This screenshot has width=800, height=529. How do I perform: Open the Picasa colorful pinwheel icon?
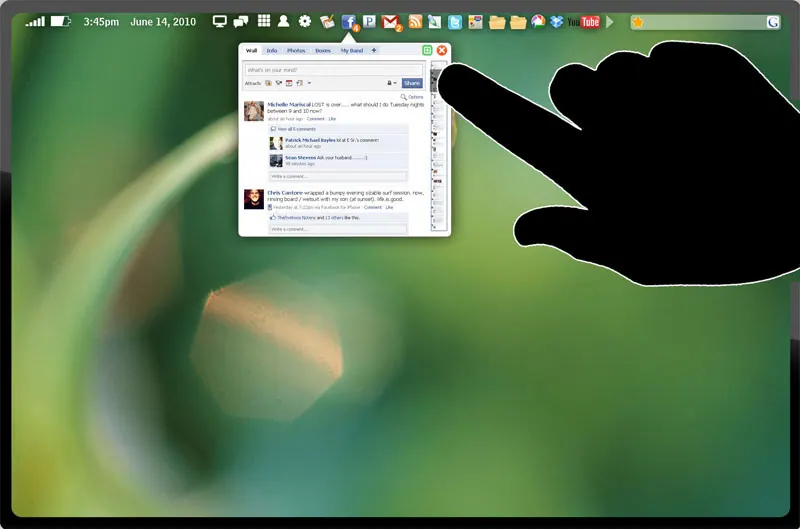(x=538, y=21)
